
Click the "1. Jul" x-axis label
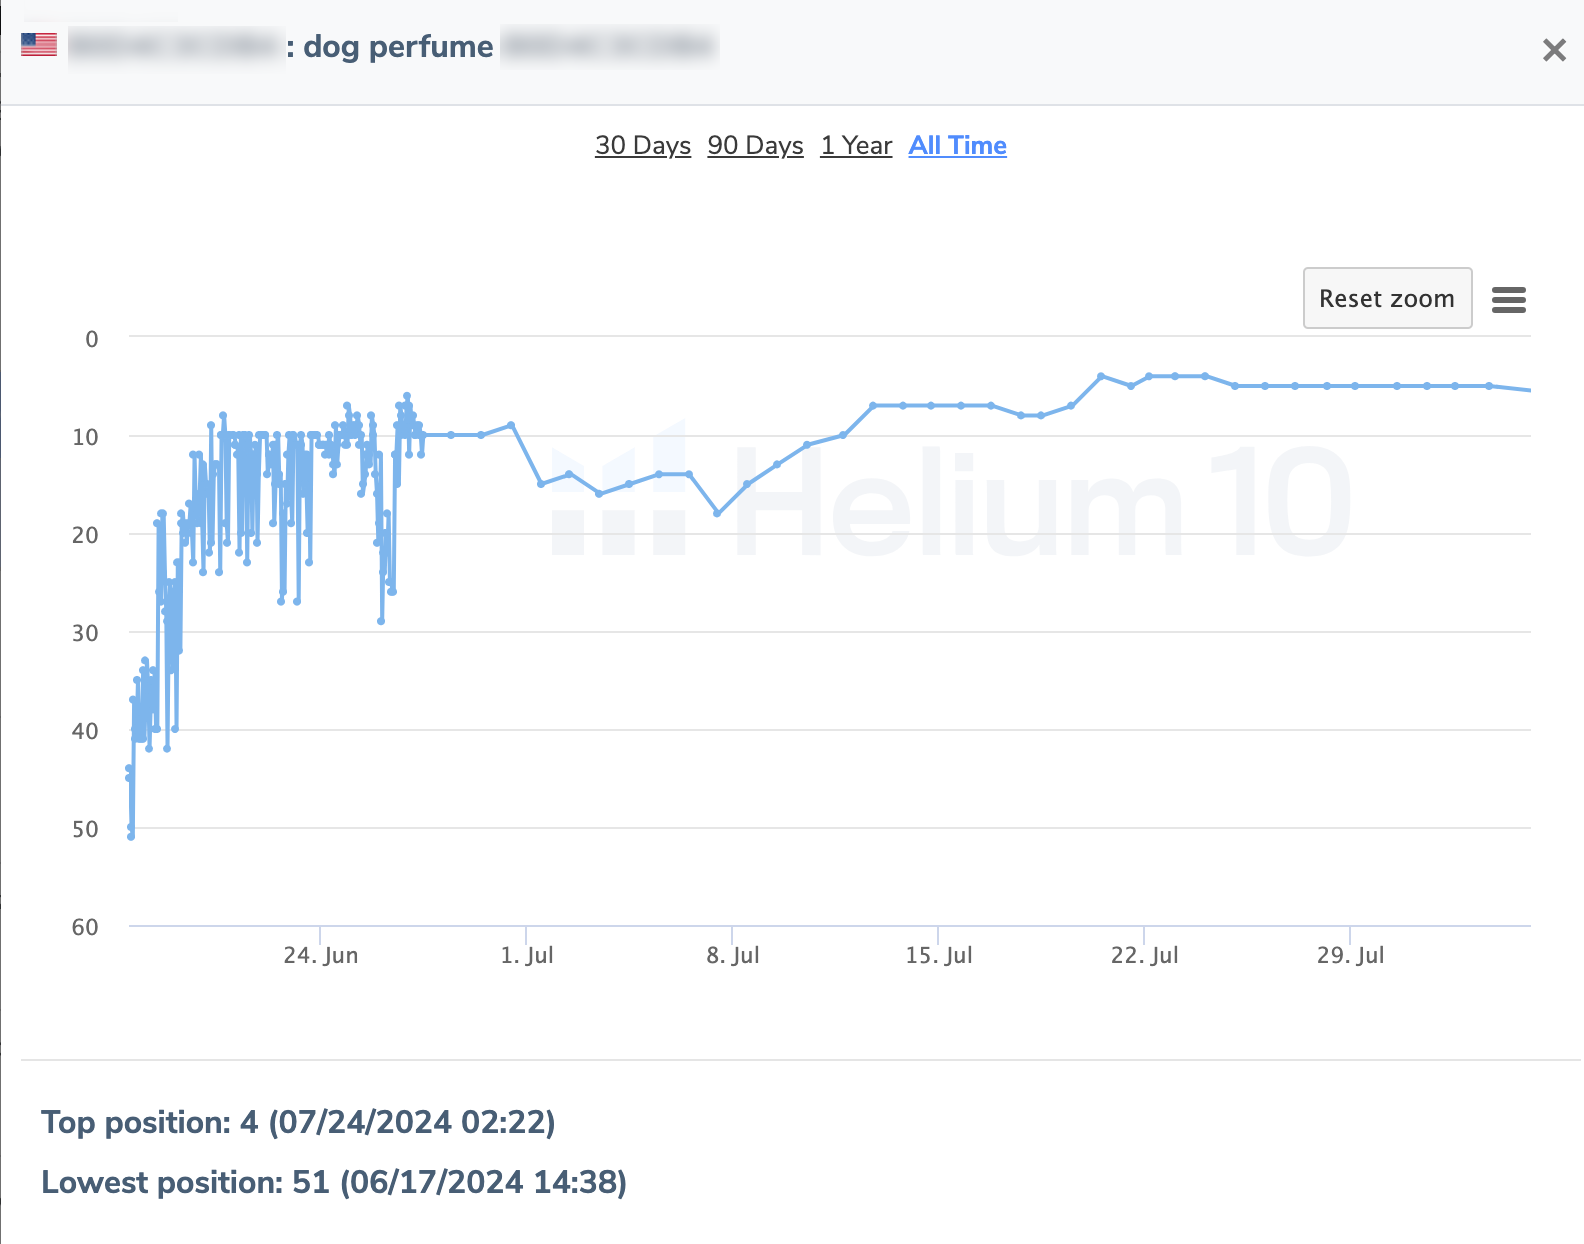(526, 955)
